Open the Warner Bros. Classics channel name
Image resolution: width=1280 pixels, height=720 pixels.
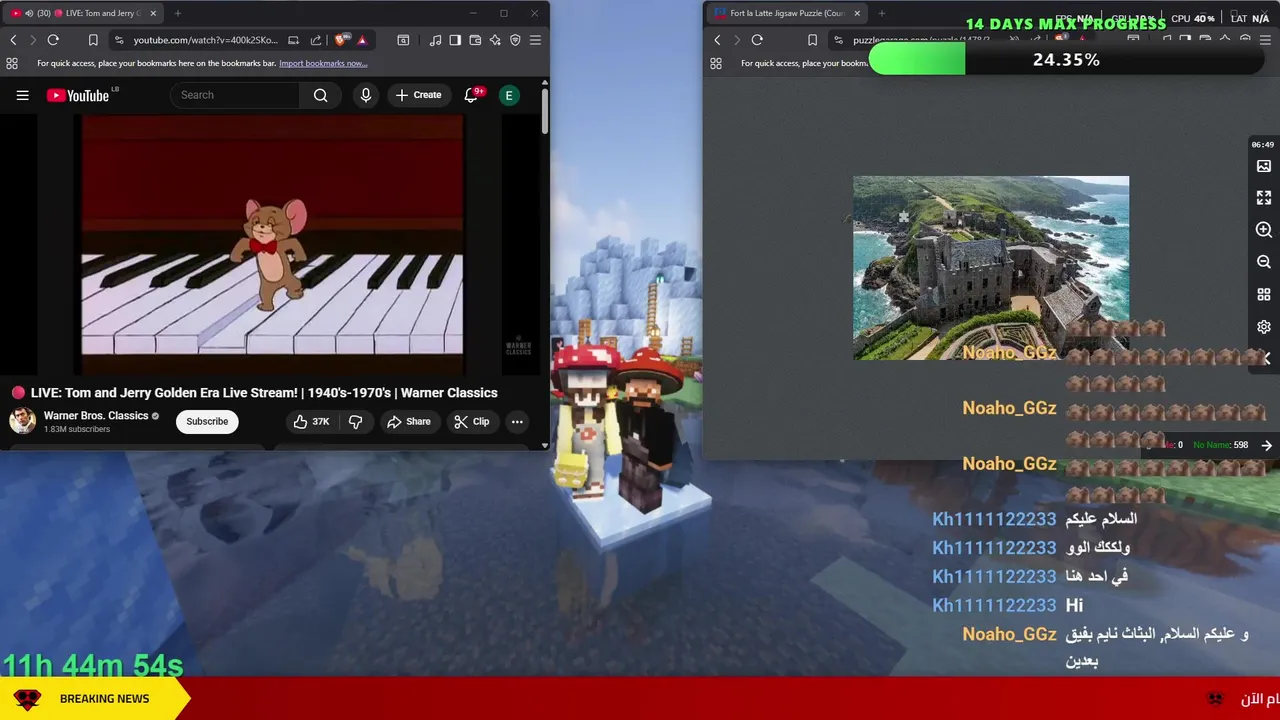tap(96, 415)
